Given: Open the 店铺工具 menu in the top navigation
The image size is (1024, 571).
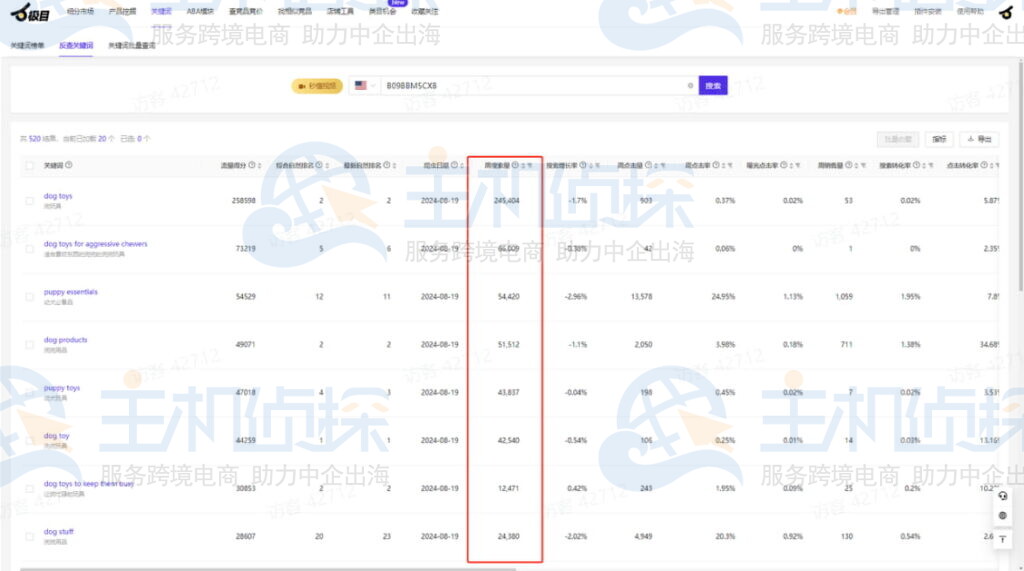Looking at the screenshot, I should click(339, 12).
